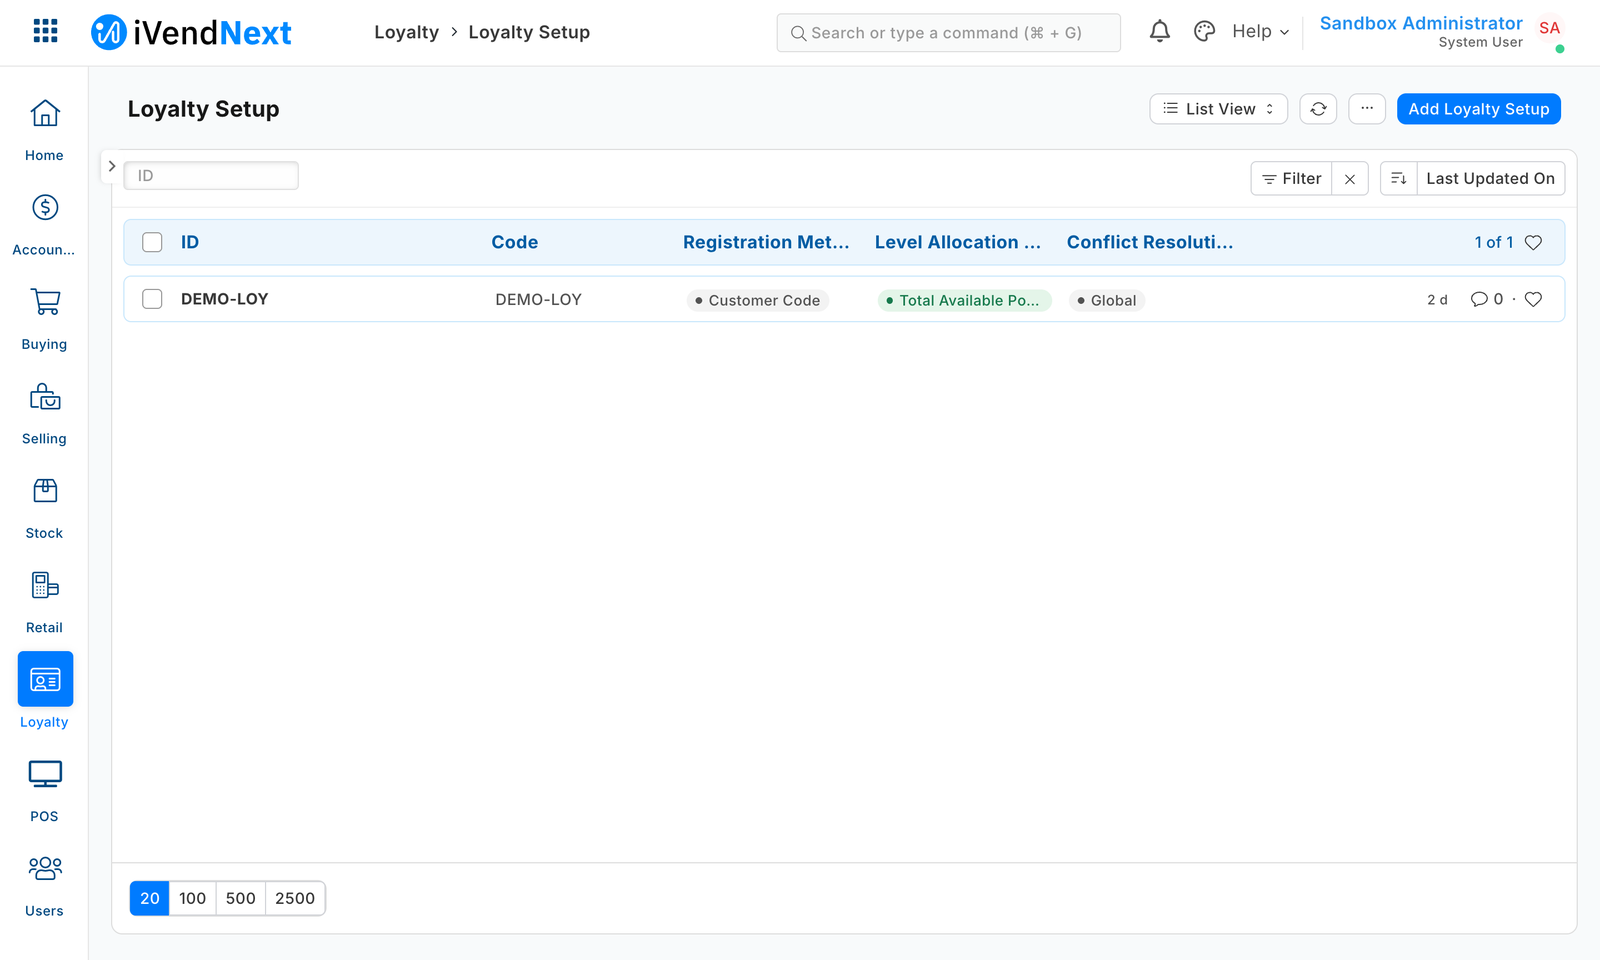Open the three-dots list menu

point(1367,109)
